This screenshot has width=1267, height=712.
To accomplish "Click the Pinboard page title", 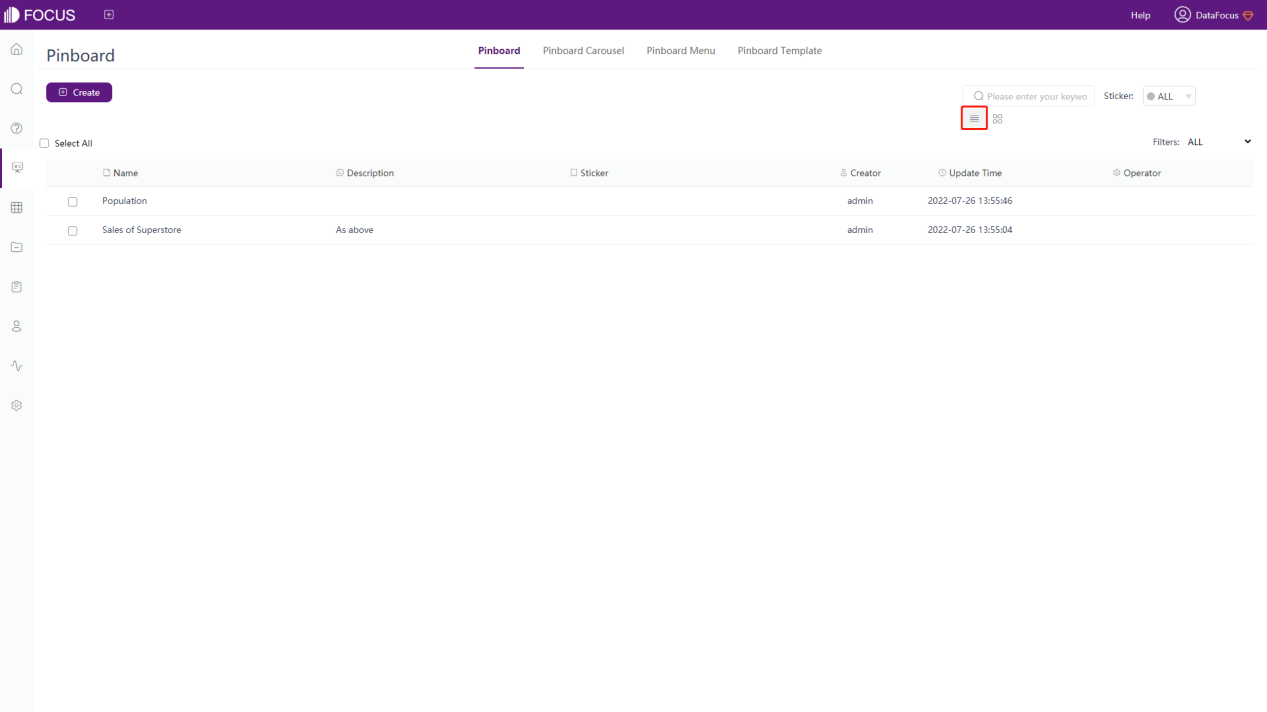I will tap(80, 56).
